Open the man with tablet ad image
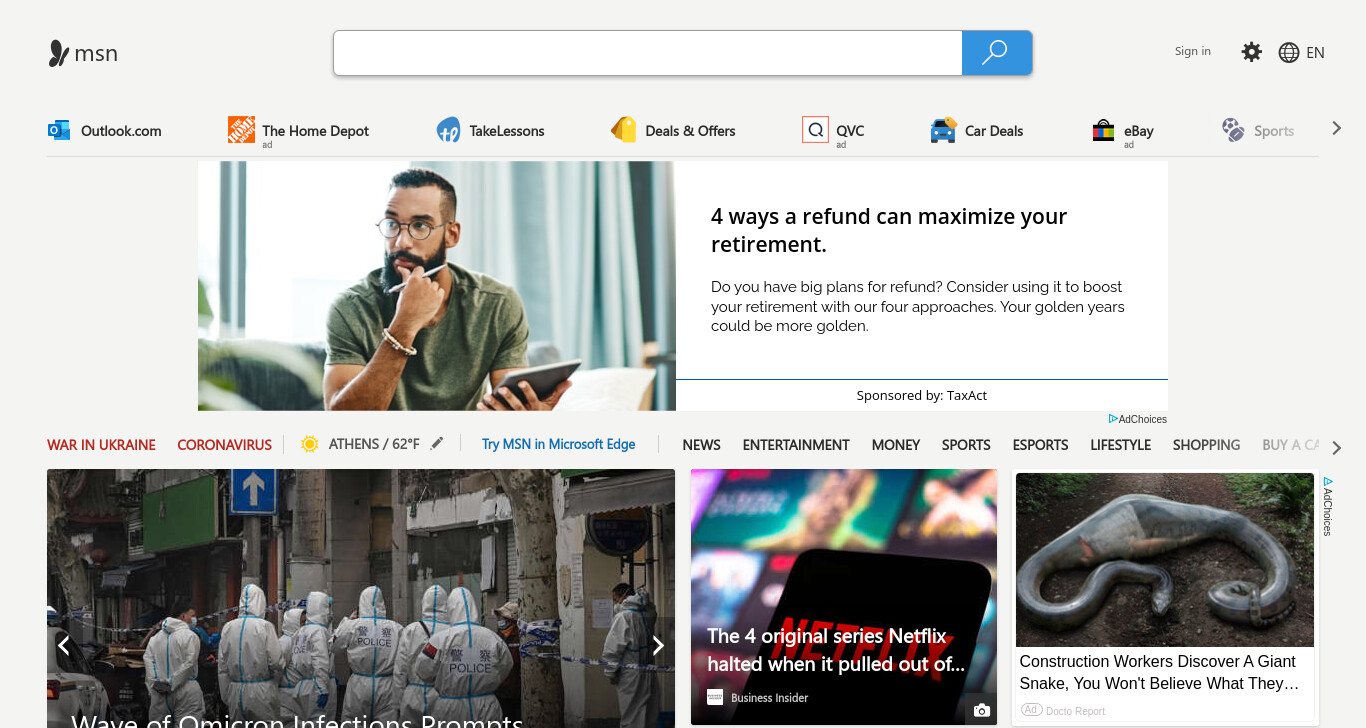This screenshot has height=728, width=1366. (x=437, y=286)
